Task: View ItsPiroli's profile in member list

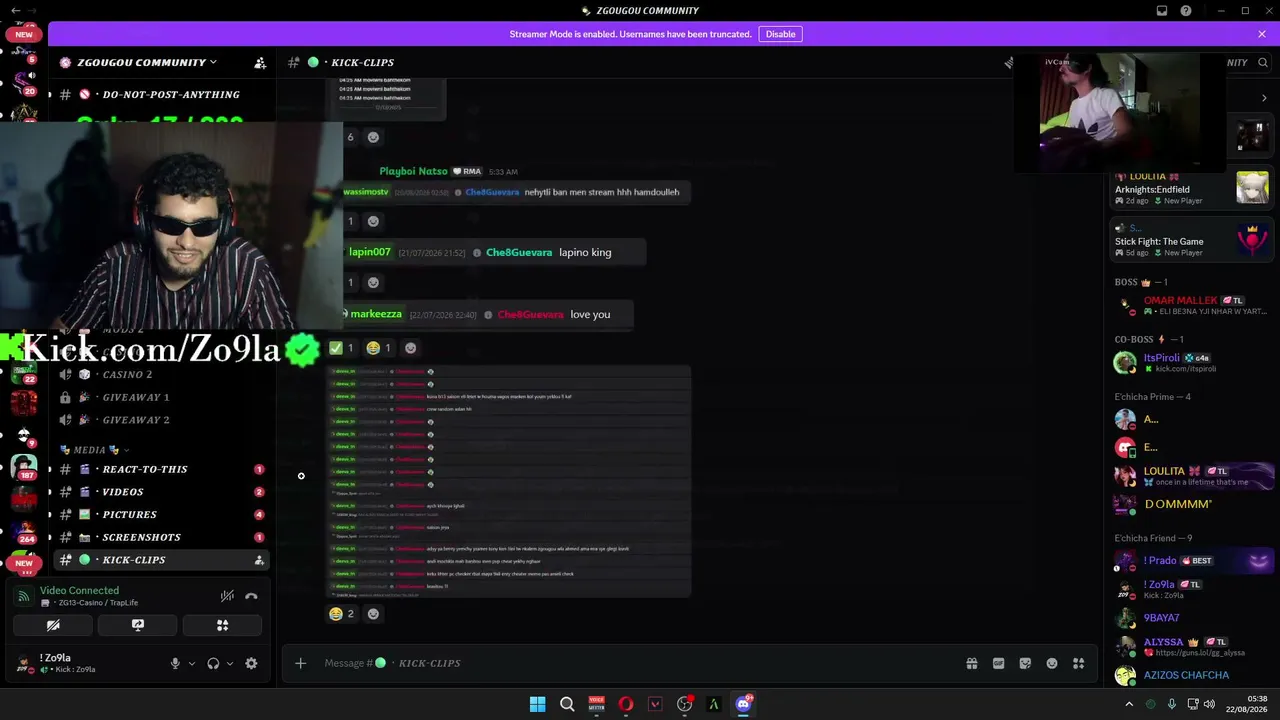Action: pos(1192,362)
